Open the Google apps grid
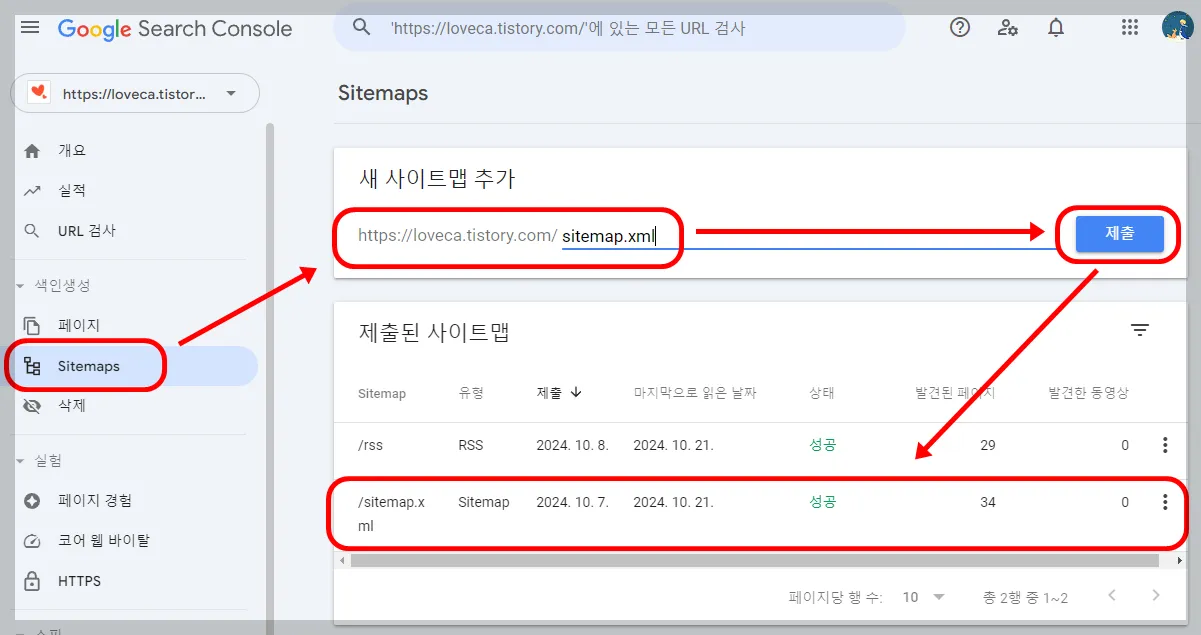The height and width of the screenshot is (635, 1201). [x=1130, y=27]
